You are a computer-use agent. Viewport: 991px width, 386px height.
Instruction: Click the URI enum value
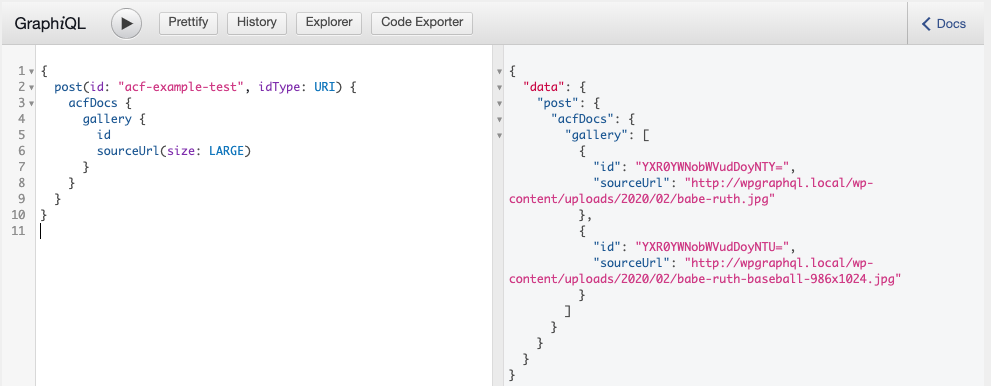(324, 87)
